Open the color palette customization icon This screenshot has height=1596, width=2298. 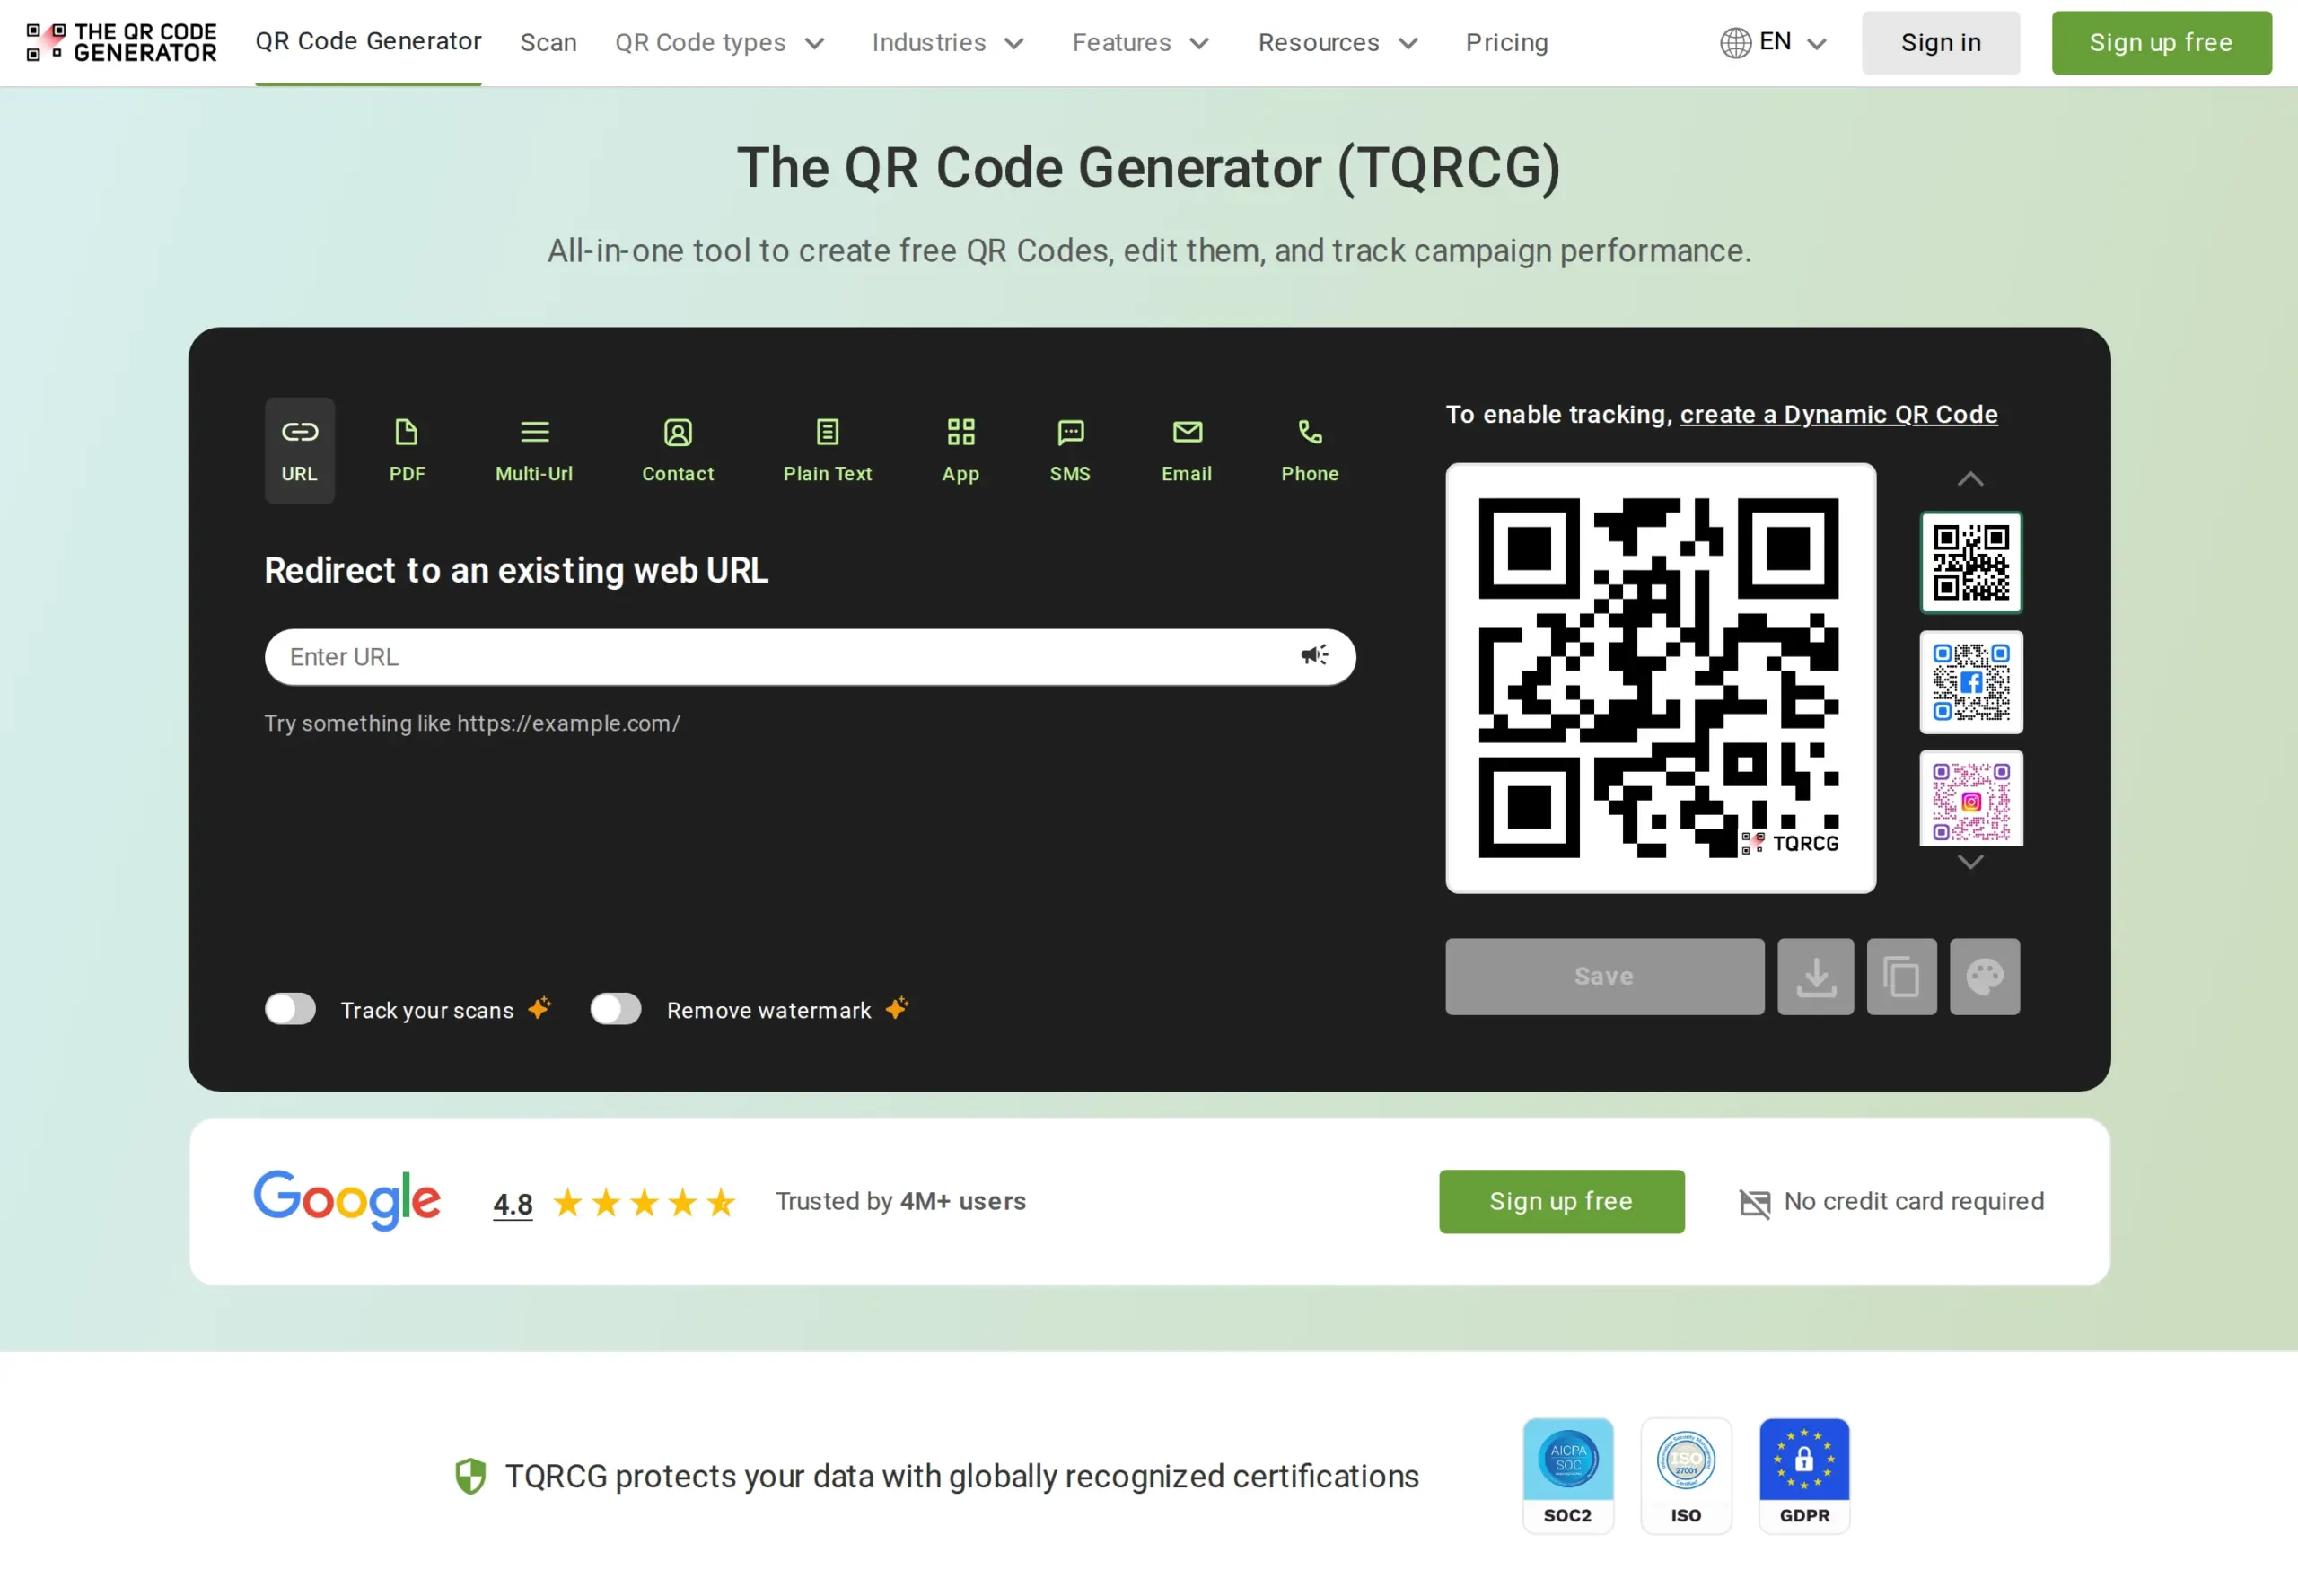[x=1984, y=976]
